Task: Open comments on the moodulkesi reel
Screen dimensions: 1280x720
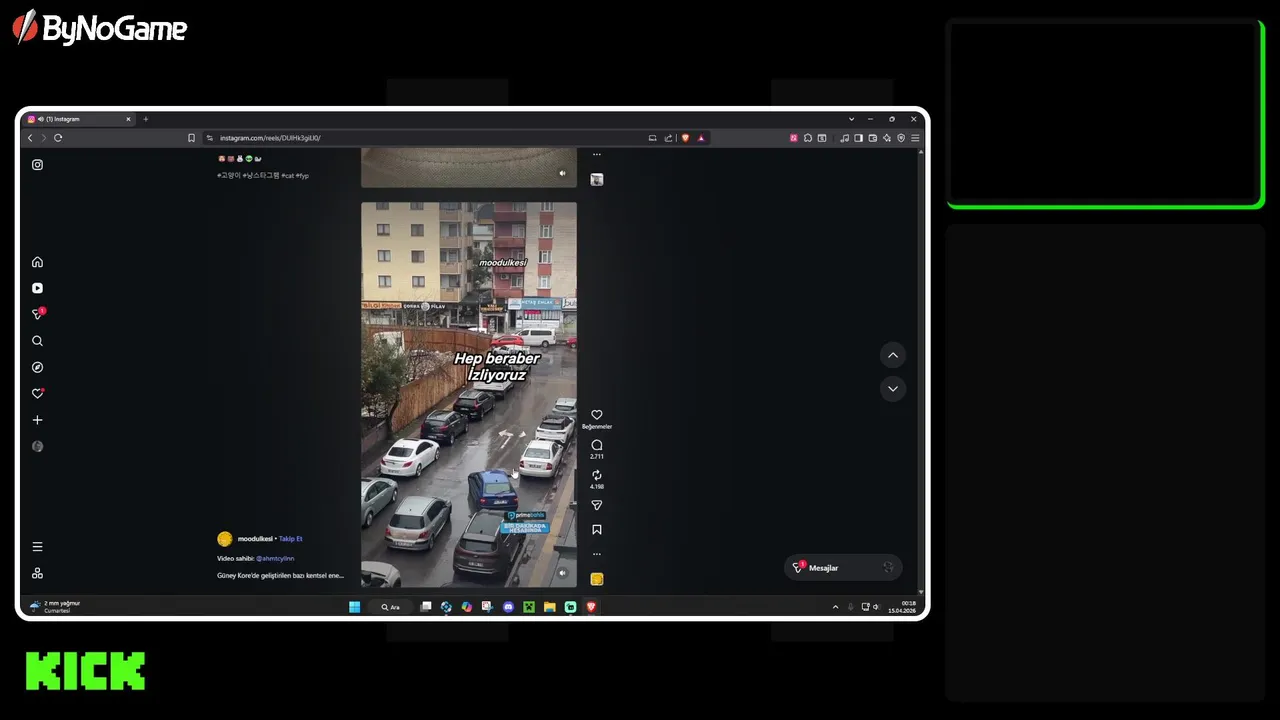Action: pos(597,445)
